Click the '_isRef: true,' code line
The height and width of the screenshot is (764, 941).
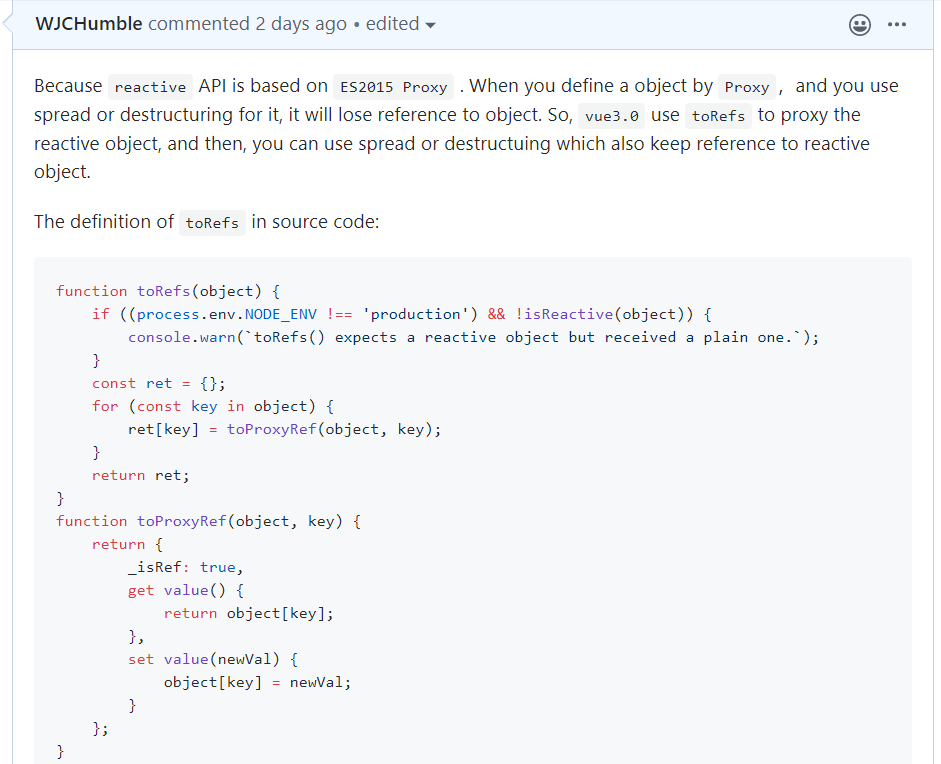pyautogui.click(x=185, y=567)
